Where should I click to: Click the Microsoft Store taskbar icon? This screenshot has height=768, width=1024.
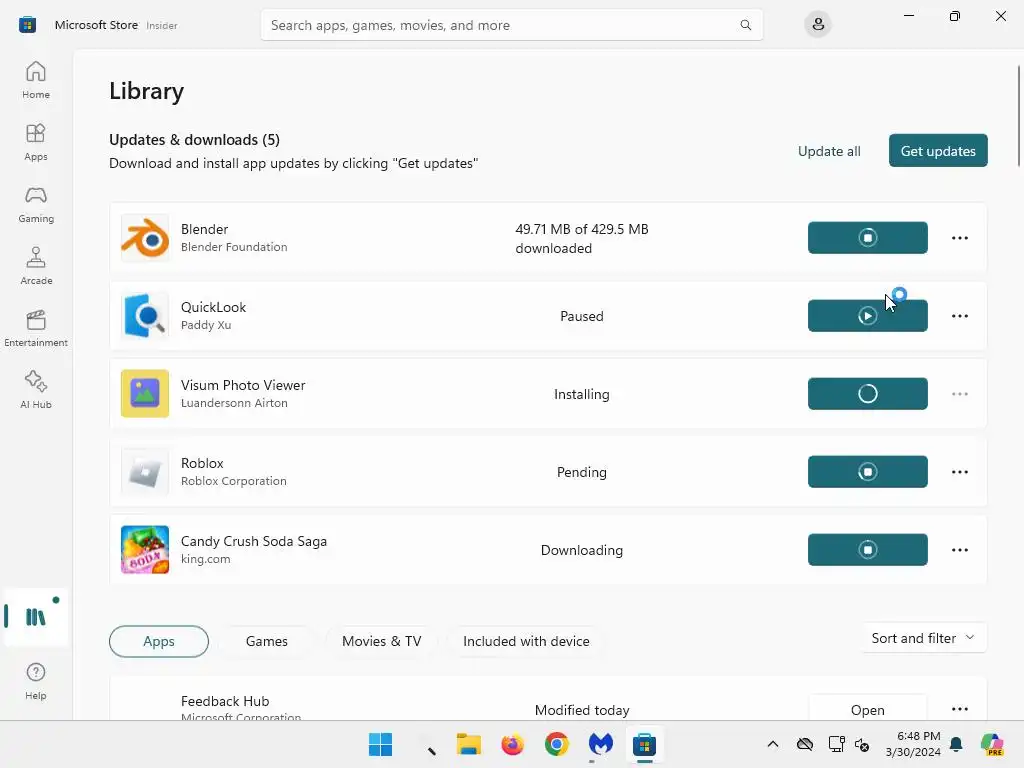(x=644, y=744)
